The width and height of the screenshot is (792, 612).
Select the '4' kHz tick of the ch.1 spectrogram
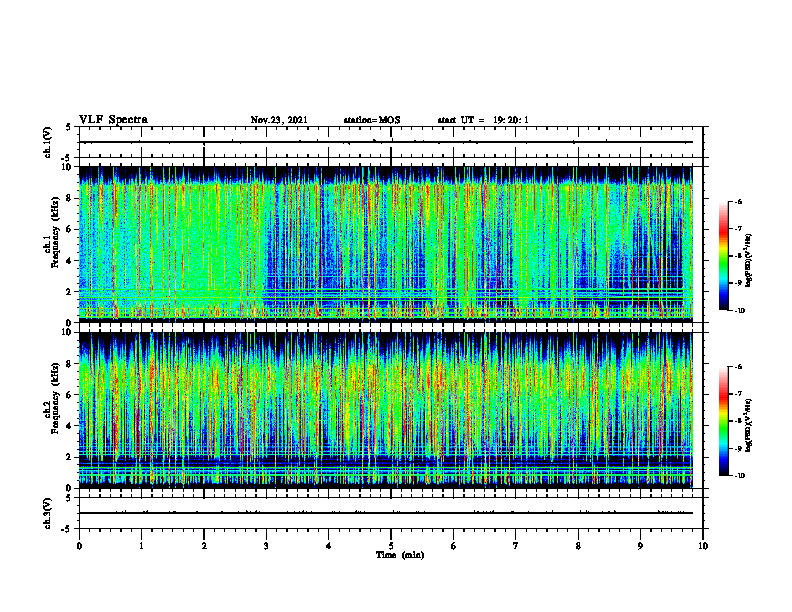click(70, 261)
